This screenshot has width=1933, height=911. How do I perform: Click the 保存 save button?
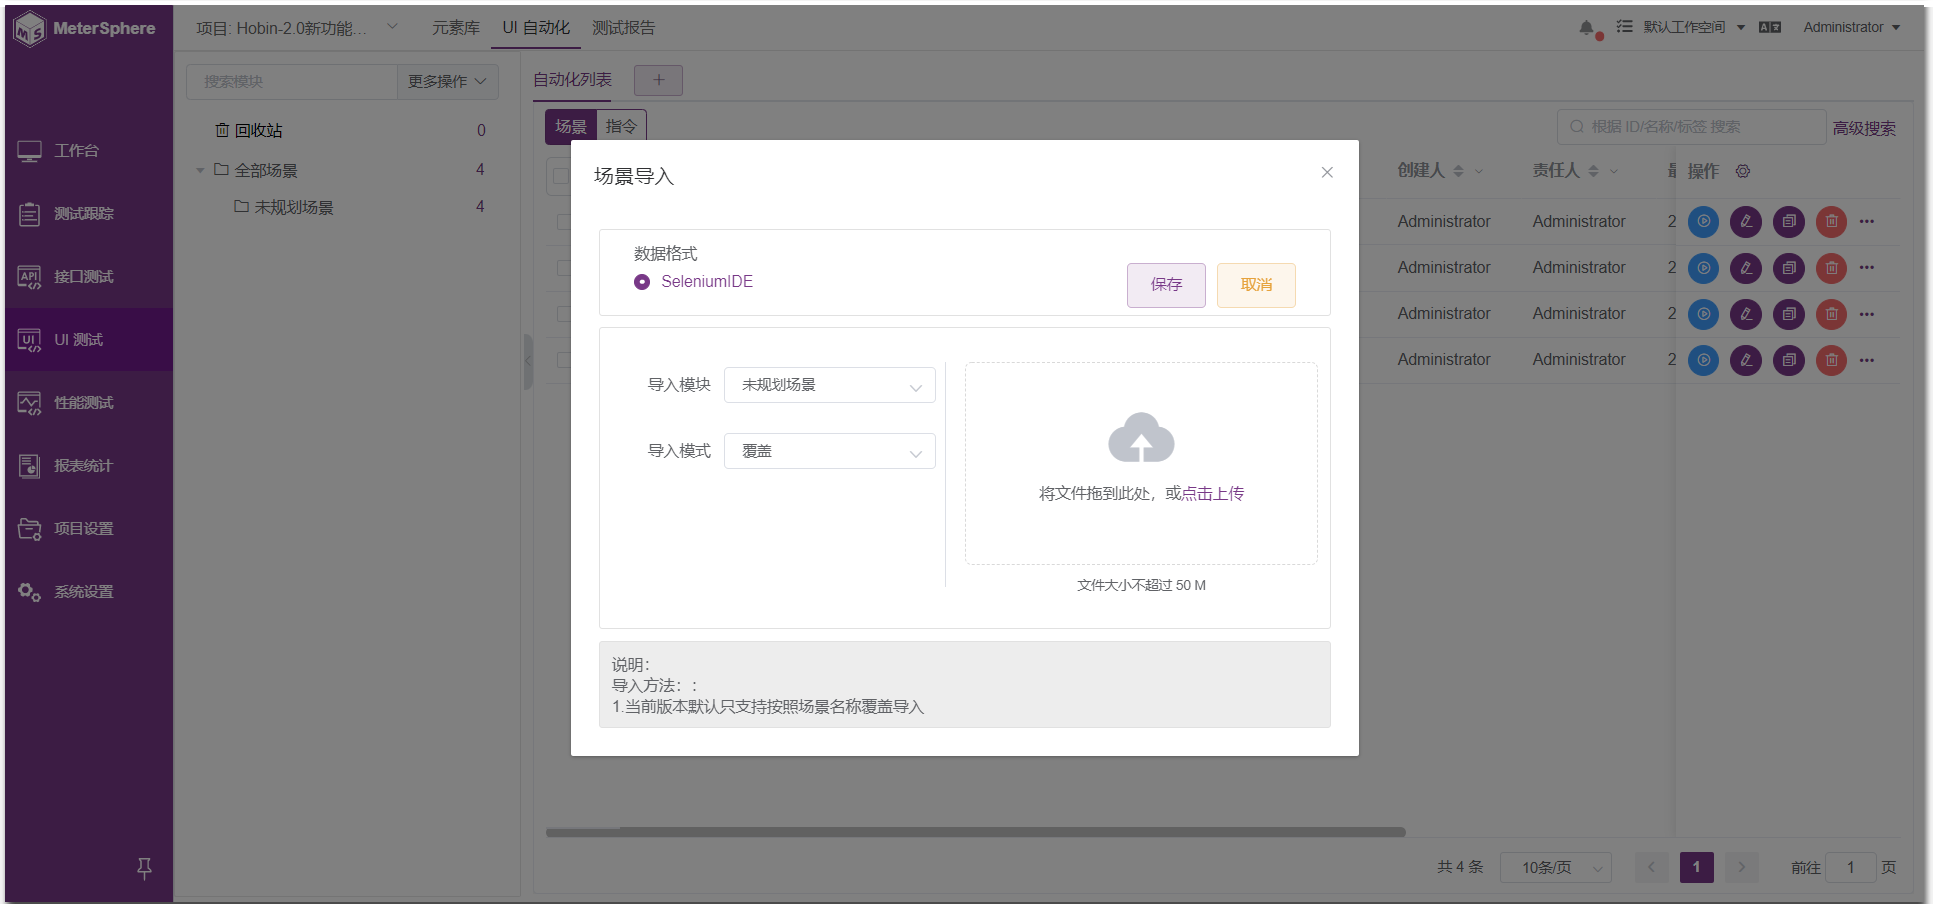pos(1166,285)
